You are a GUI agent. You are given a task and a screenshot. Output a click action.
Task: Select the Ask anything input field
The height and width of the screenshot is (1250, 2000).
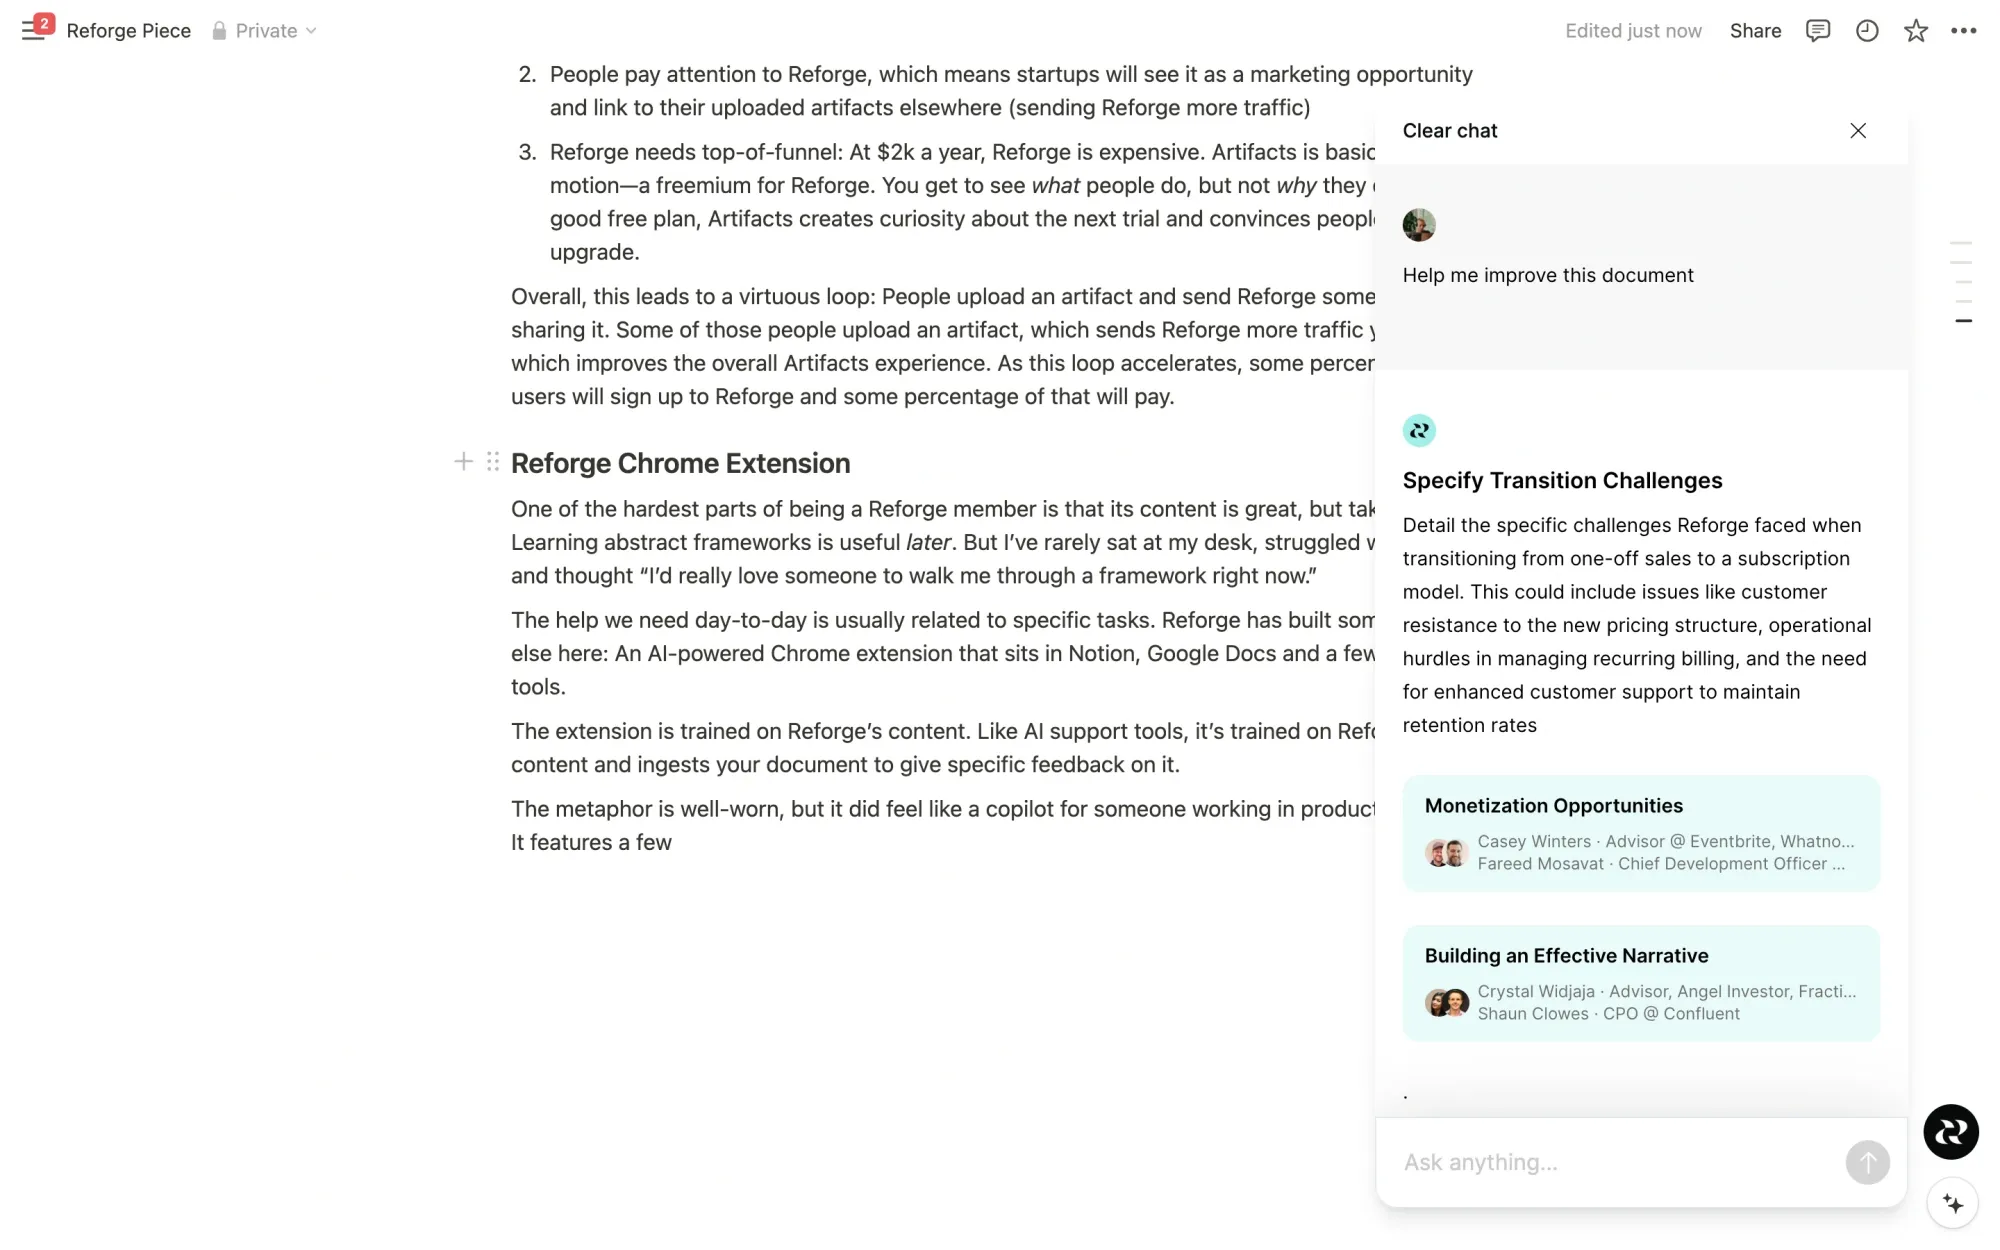tap(1613, 1162)
